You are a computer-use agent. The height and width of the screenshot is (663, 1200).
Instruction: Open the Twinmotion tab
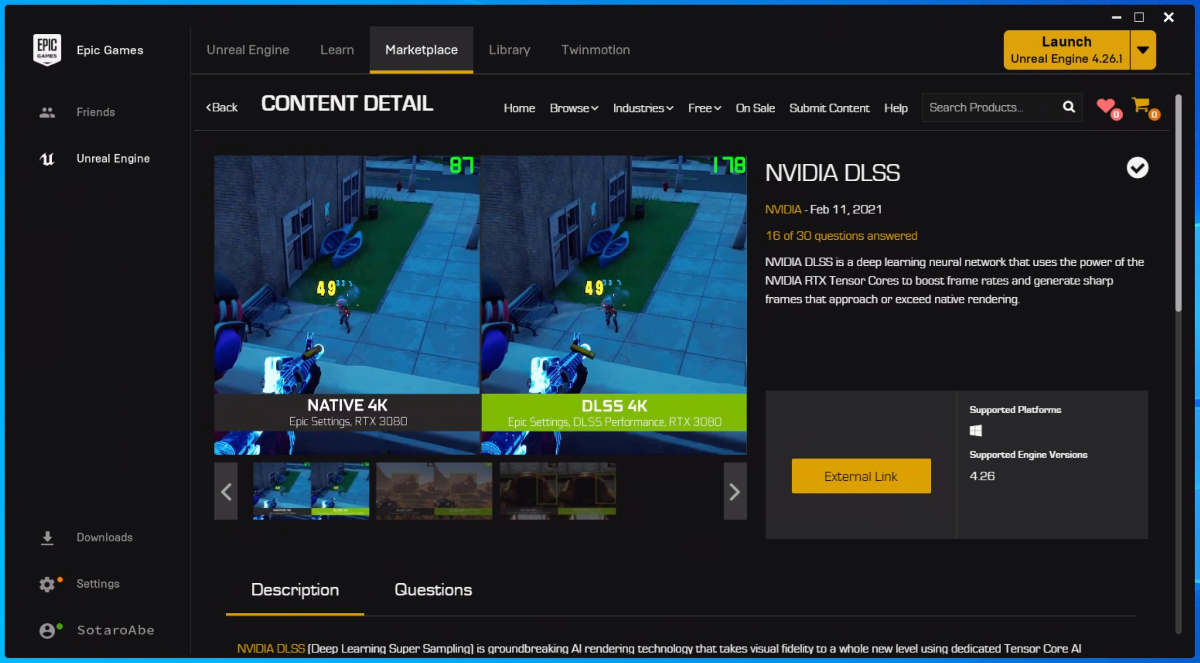(x=596, y=50)
